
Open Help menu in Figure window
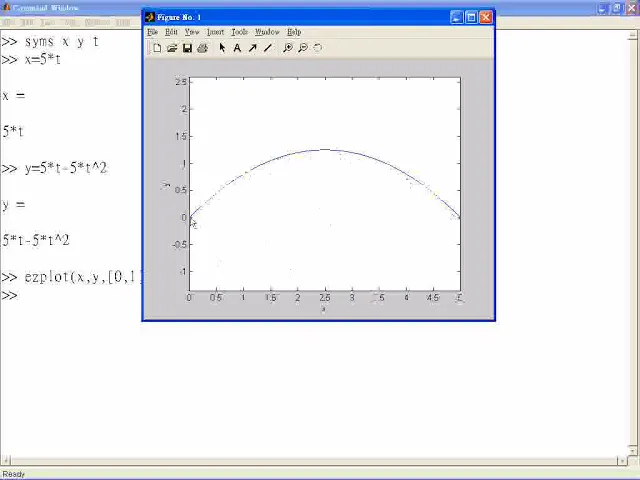[x=294, y=32]
